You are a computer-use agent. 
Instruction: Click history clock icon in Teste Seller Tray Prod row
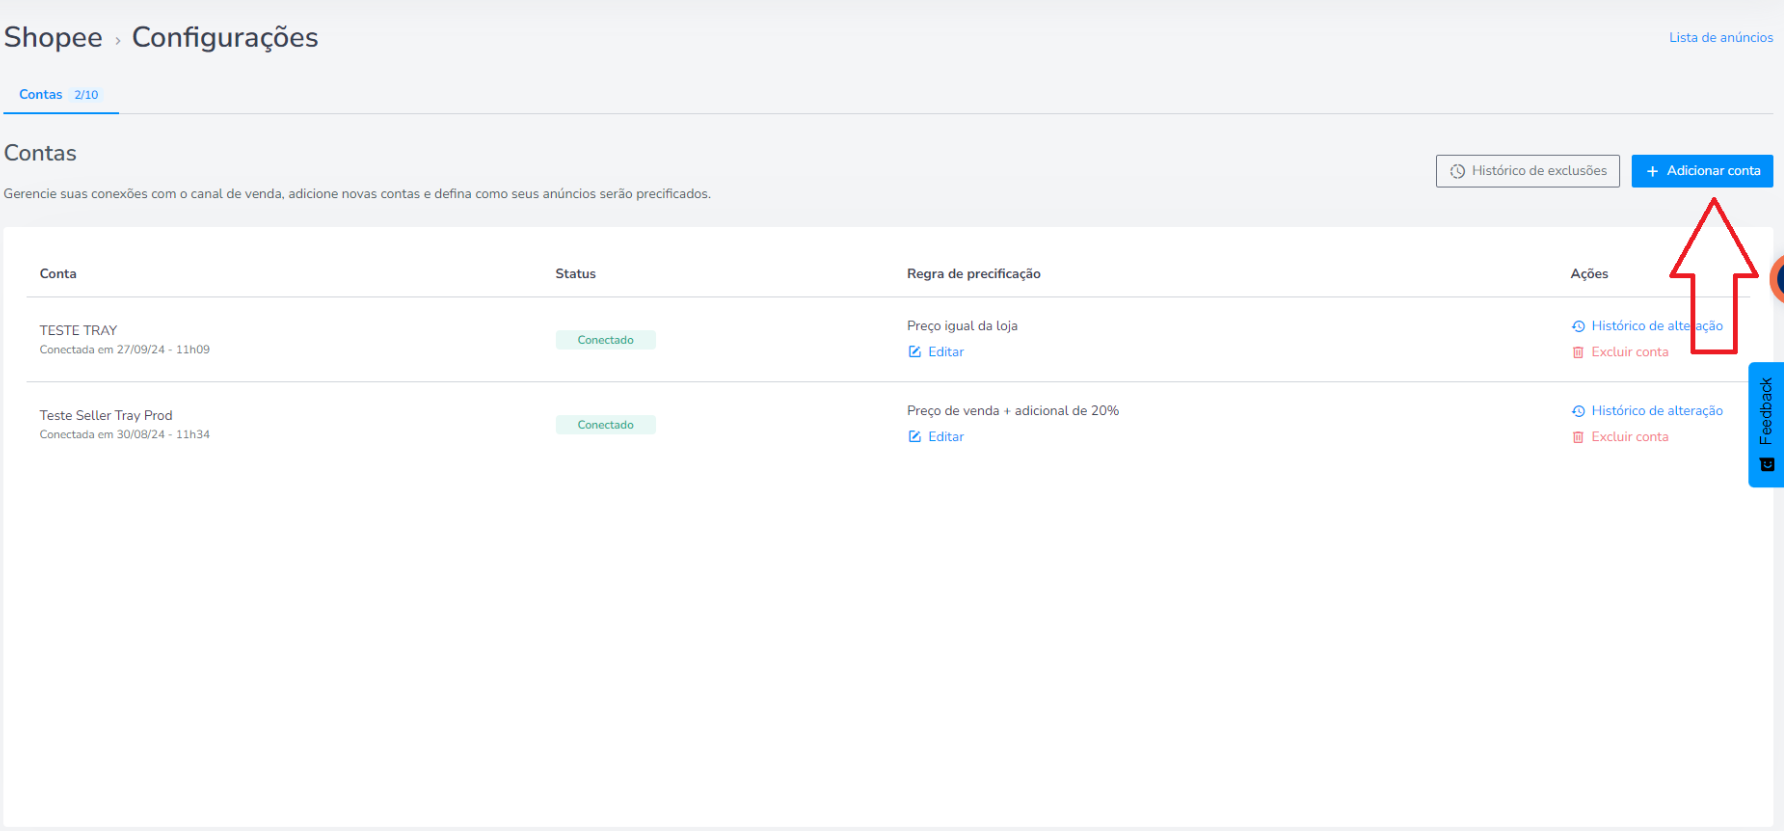[x=1578, y=411]
